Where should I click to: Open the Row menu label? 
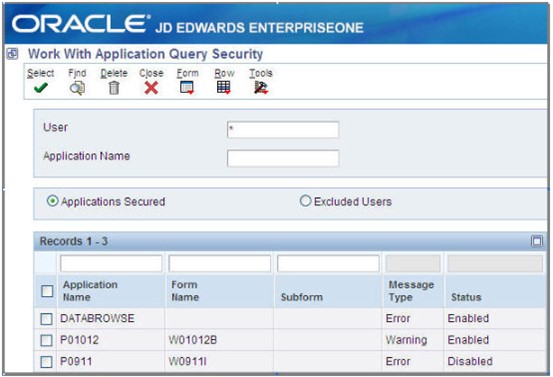click(x=224, y=73)
